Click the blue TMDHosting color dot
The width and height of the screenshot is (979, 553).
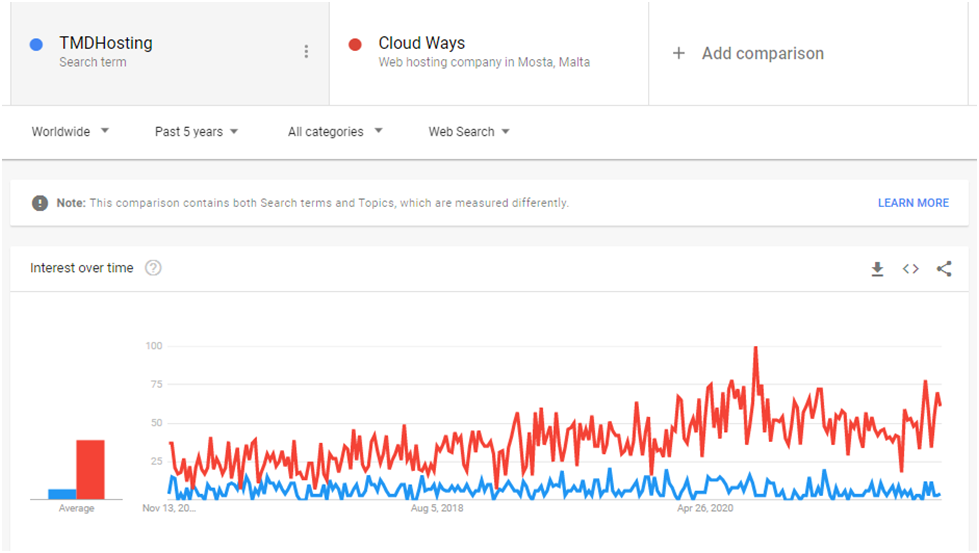(x=36, y=44)
